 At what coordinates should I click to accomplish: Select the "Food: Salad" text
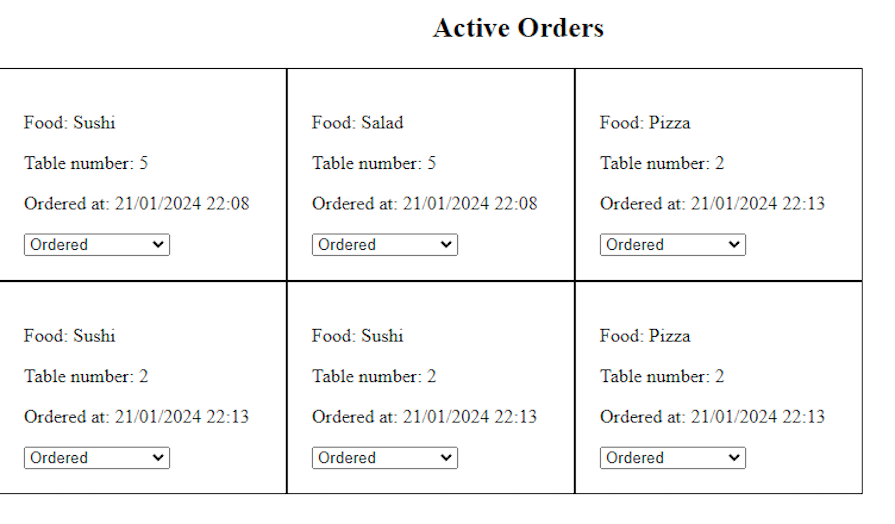point(357,123)
